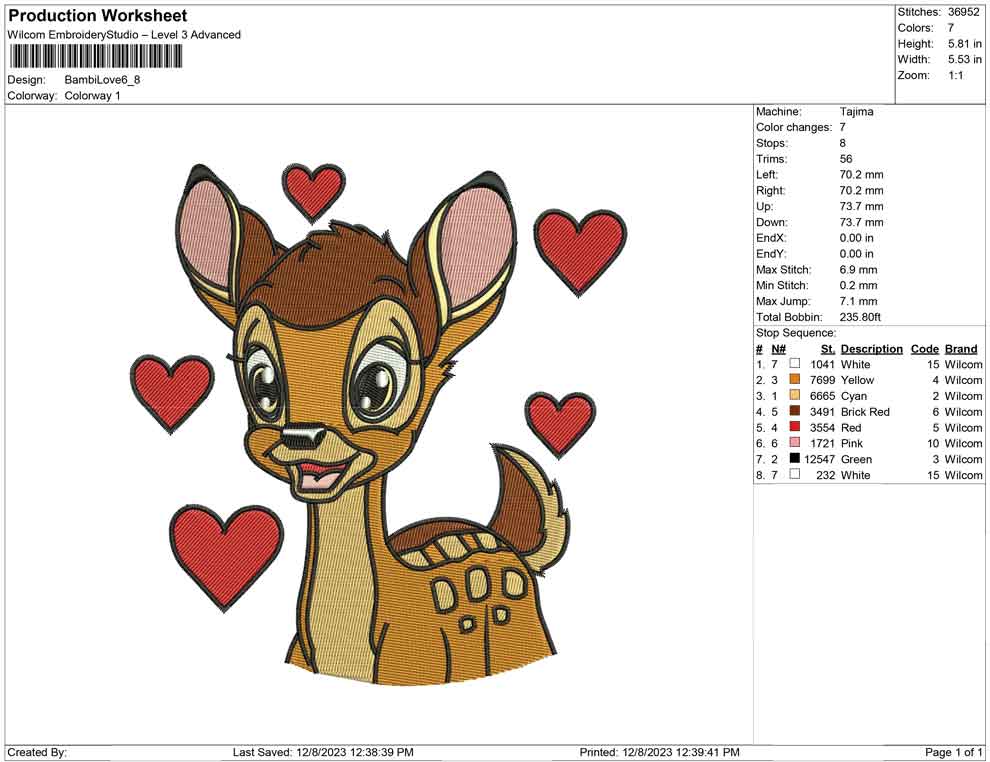Click the orange Yellow swatch in stop 2
The height and width of the screenshot is (762, 990).
(795, 379)
